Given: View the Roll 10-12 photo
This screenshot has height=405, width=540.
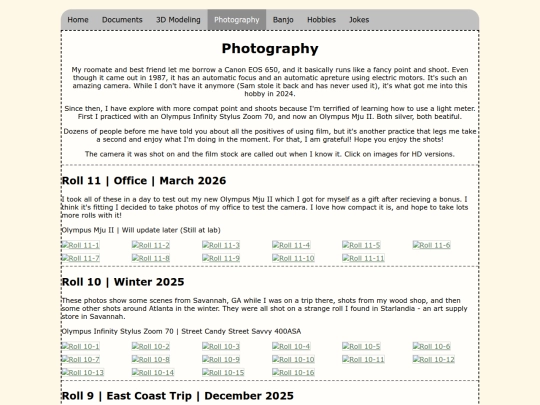Looking at the screenshot, I should click(x=434, y=360).
